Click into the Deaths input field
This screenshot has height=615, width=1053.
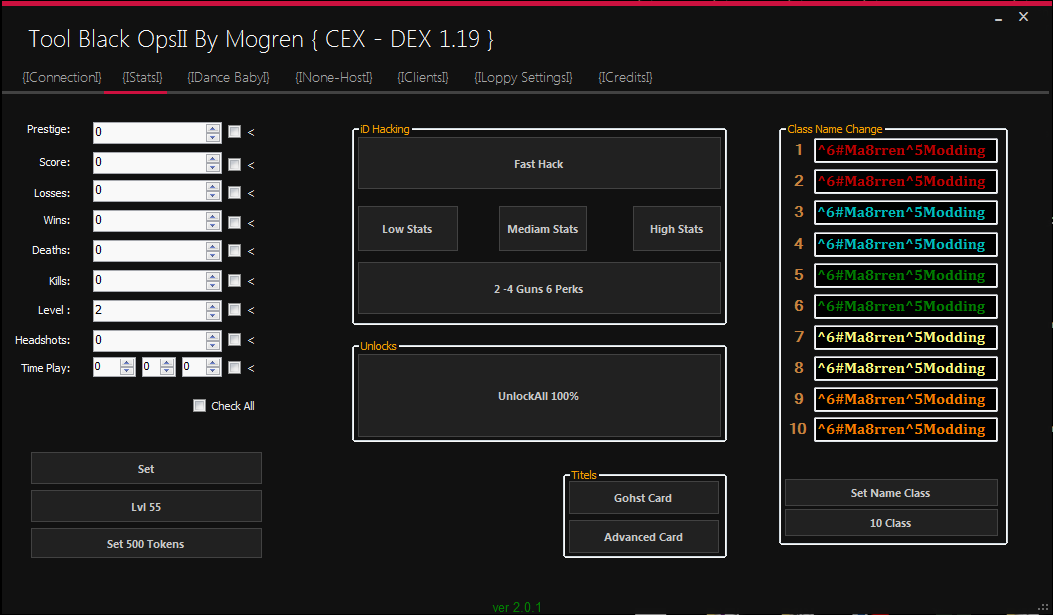[x=149, y=251]
